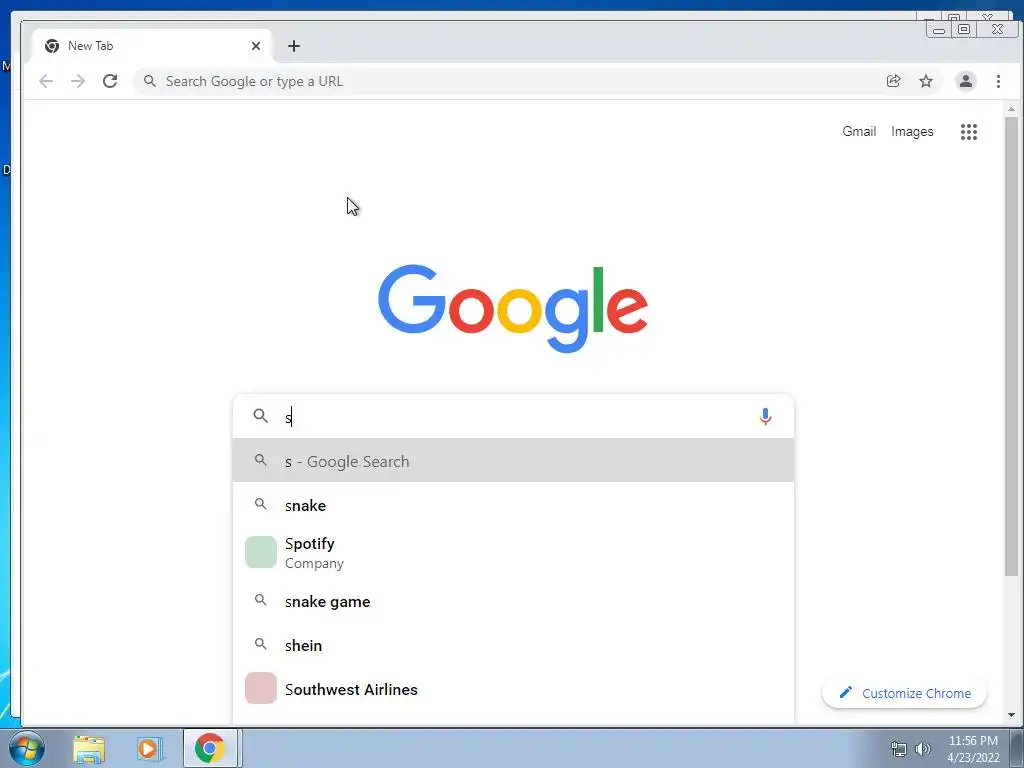This screenshot has width=1024, height=768.
Task: Maximize the Chrome window
Action: coord(964,29)
